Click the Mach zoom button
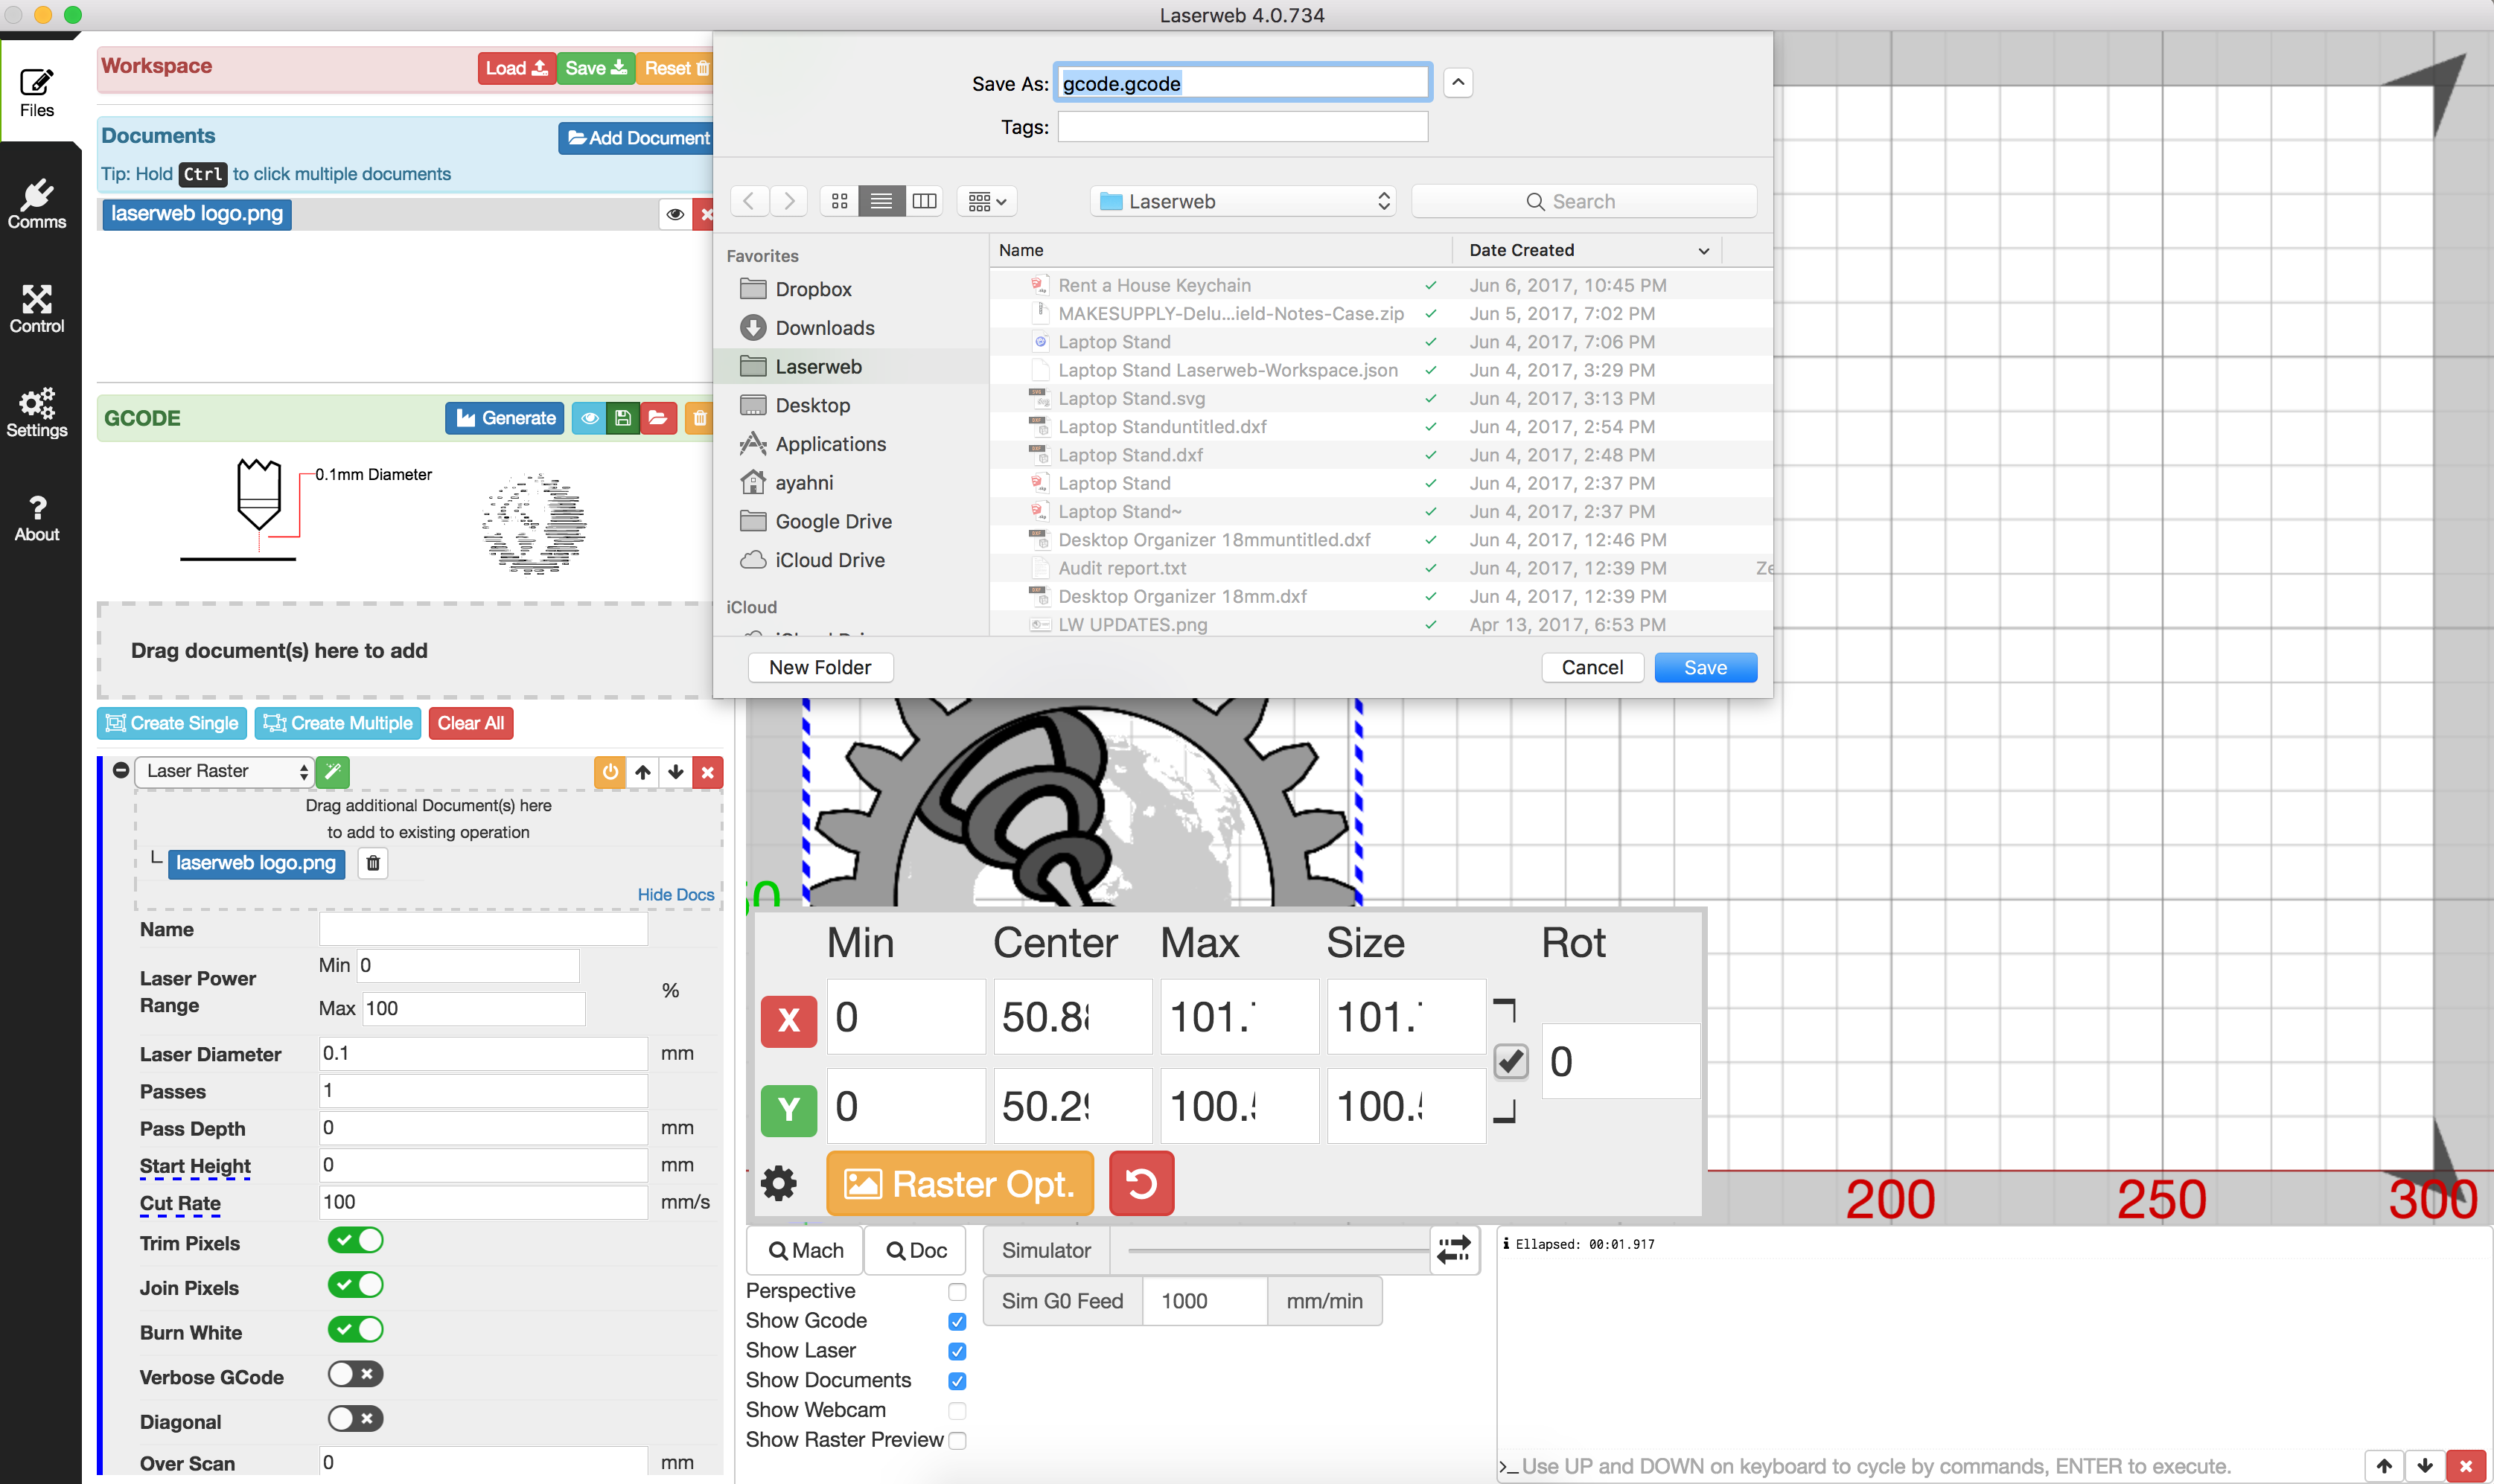 pos(805,1250)
